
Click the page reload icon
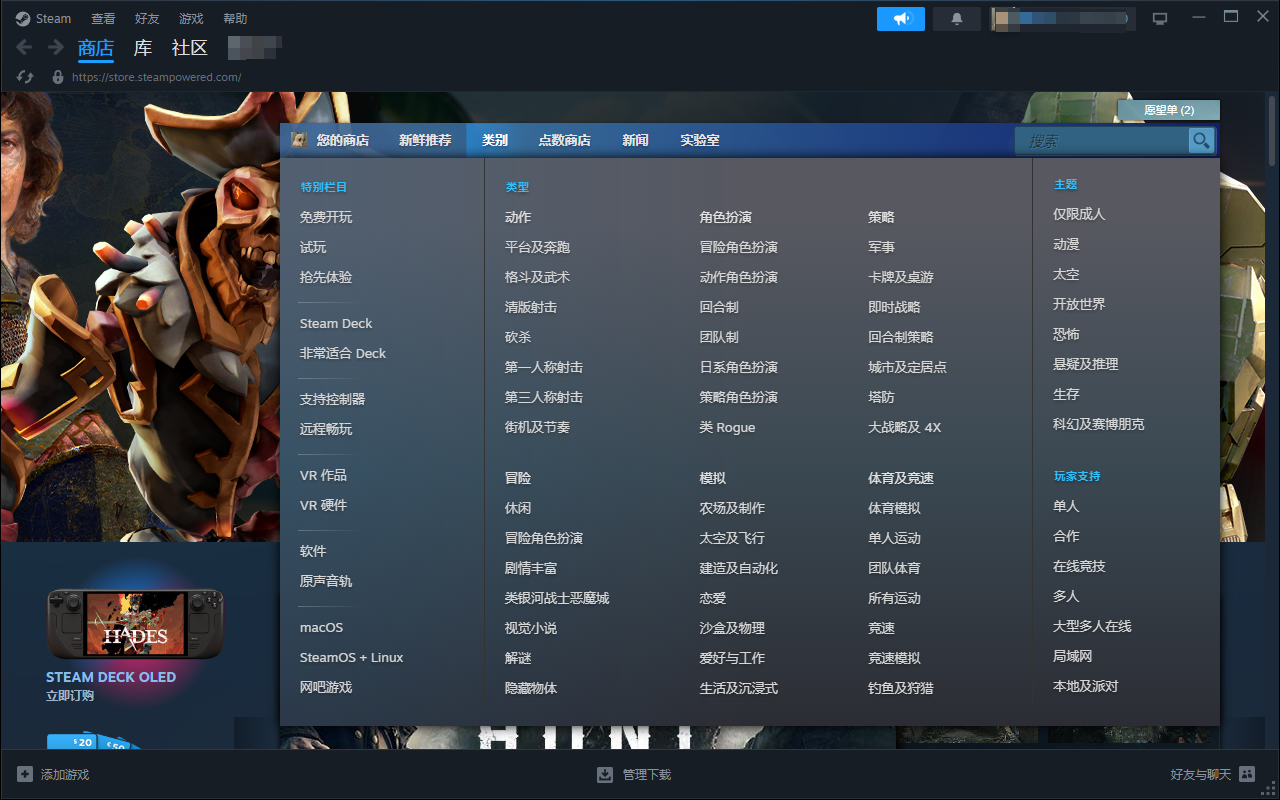click(x=26, y=77)
